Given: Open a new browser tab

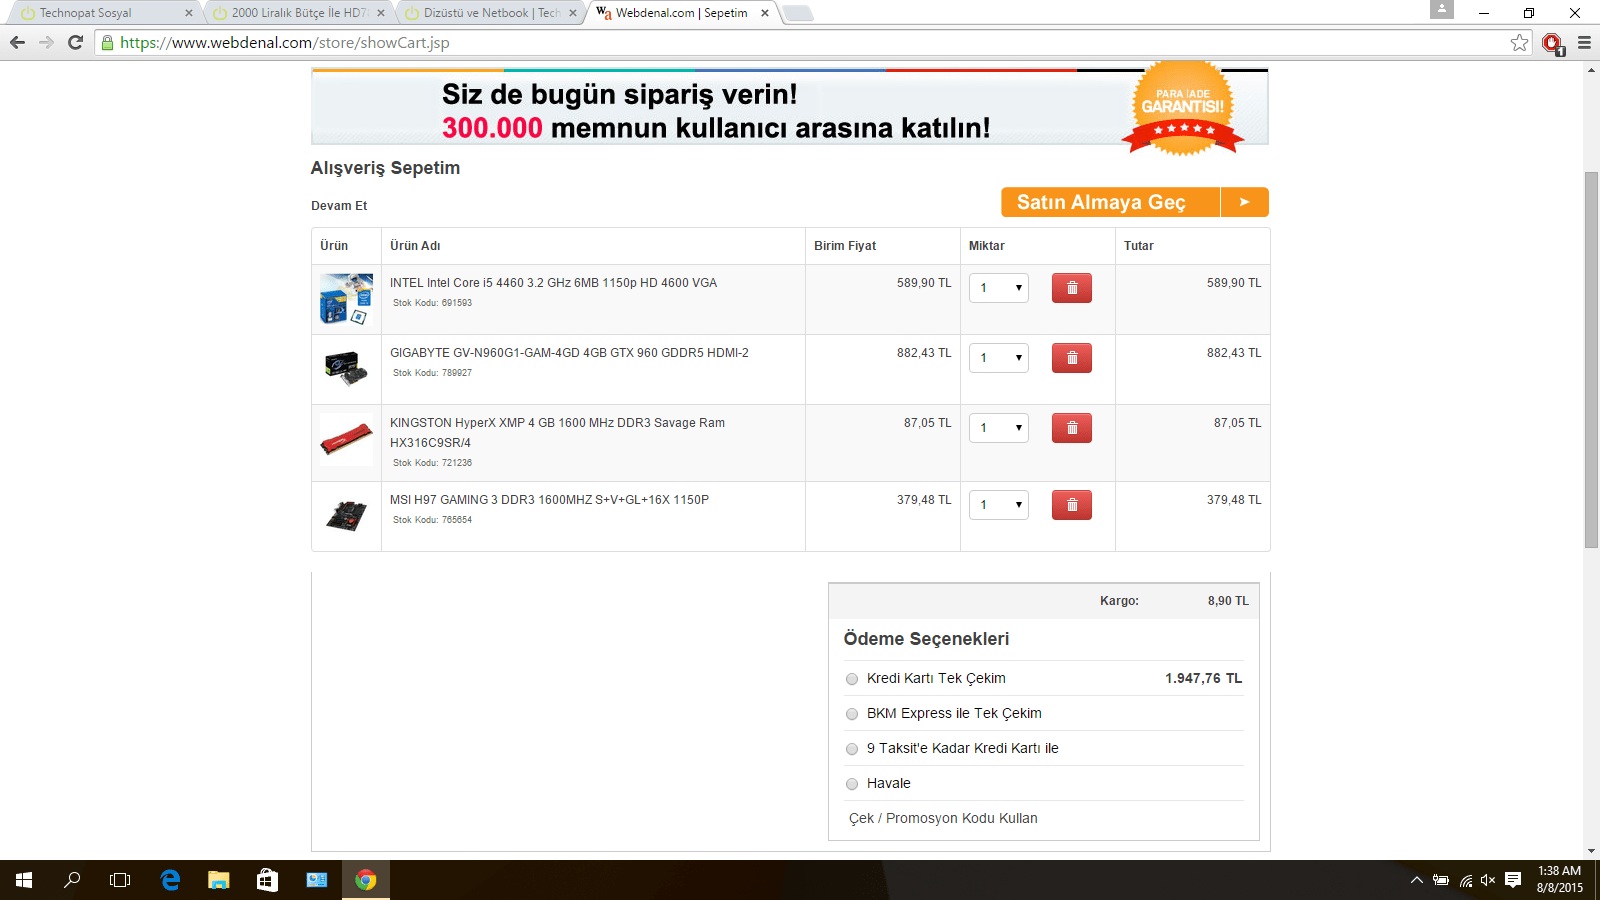Looking at the screenshot, I should pyautogui.click(x=797, y=13).
